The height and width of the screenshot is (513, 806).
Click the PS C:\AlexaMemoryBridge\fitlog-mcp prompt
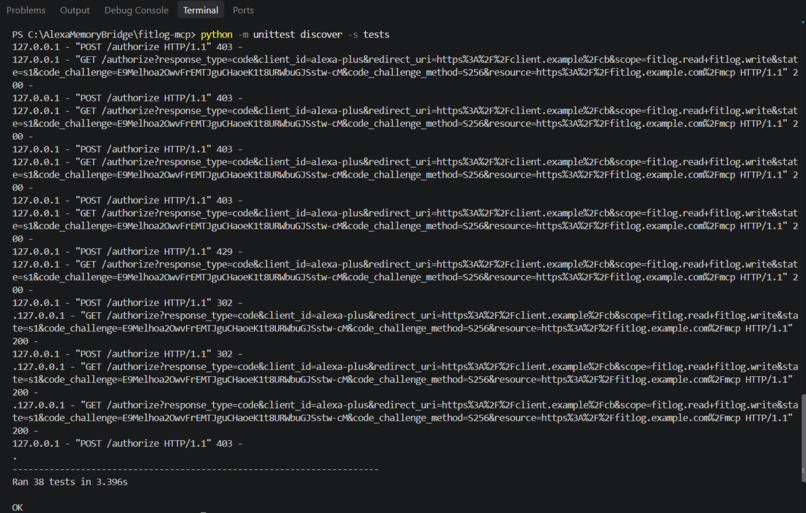click(104, 34)
